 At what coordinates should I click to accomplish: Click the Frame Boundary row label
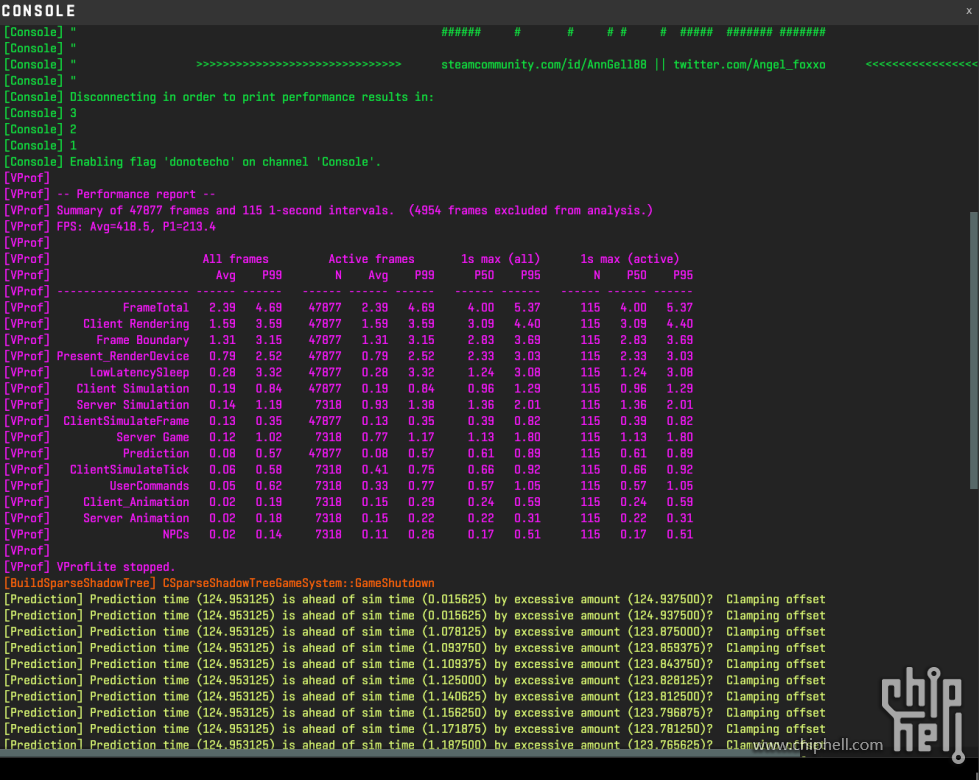142,340
